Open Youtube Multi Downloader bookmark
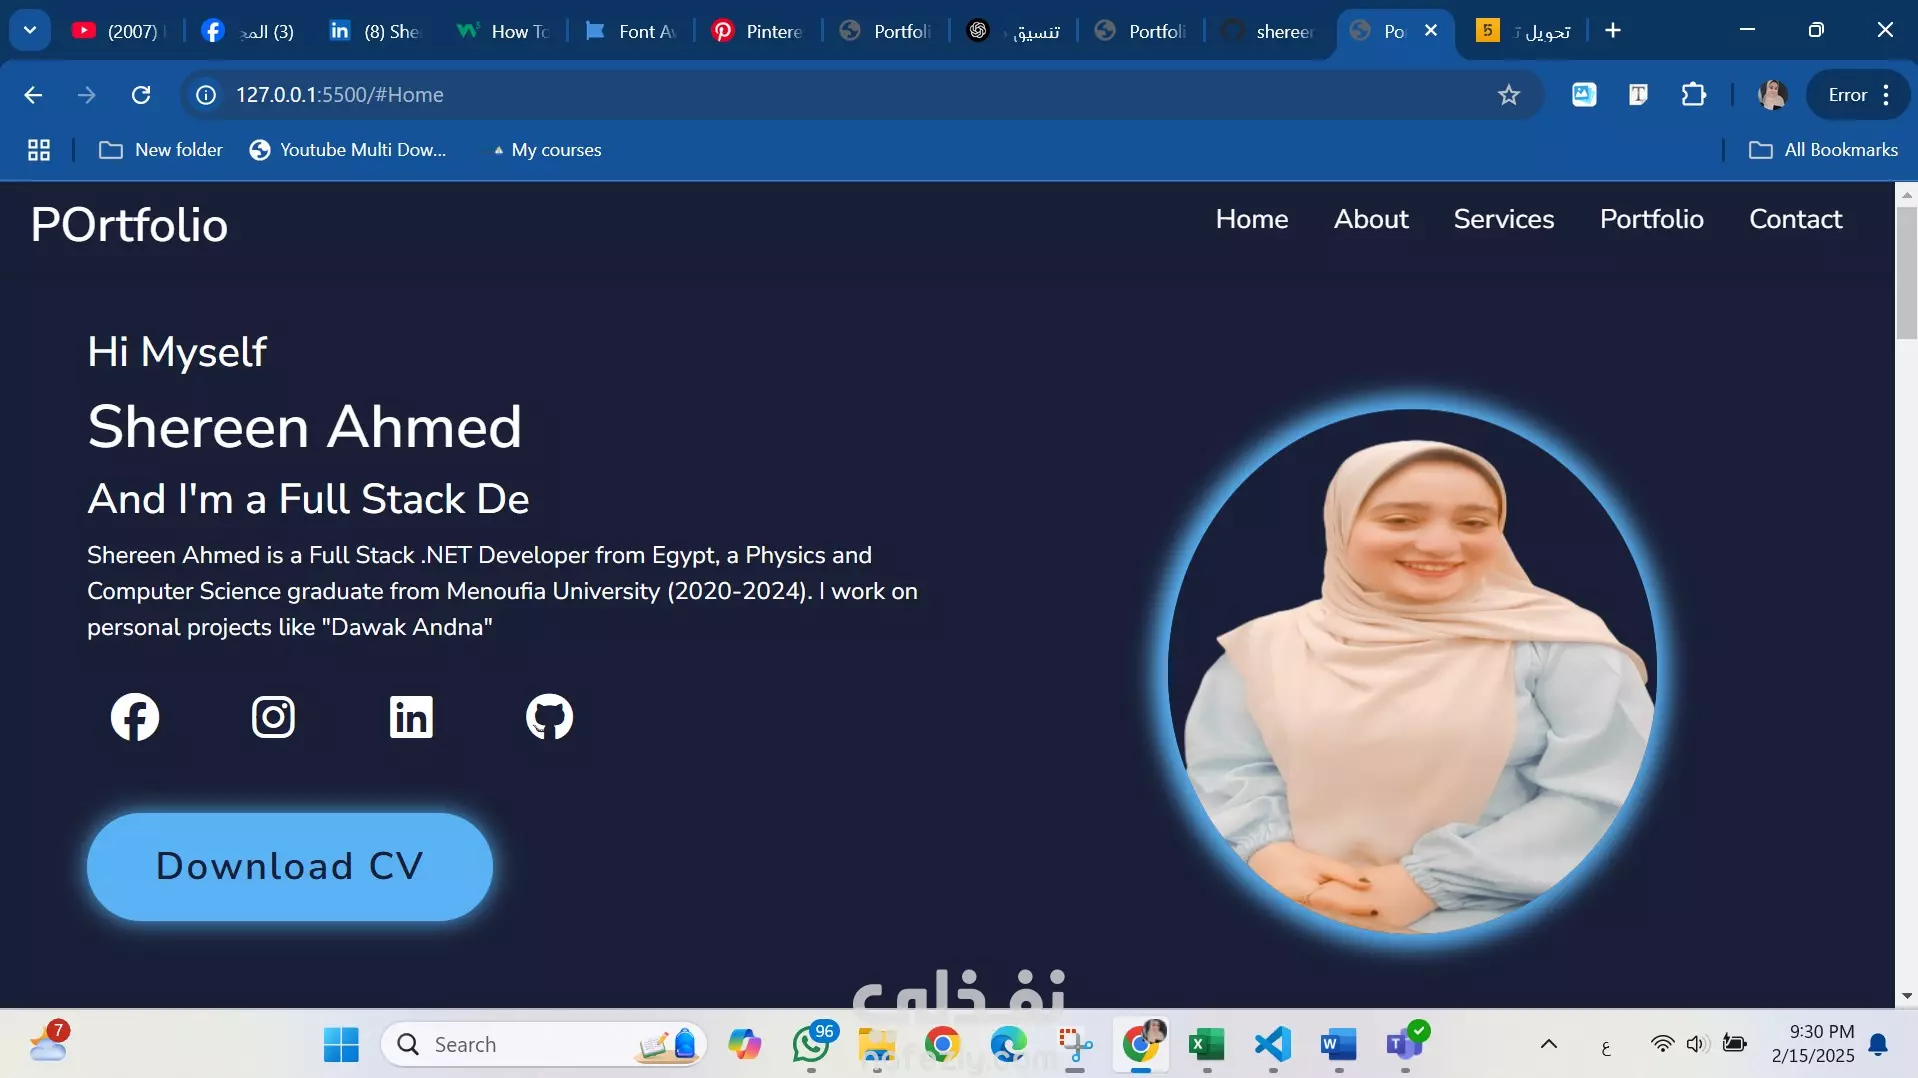 [x=348, y=150]
